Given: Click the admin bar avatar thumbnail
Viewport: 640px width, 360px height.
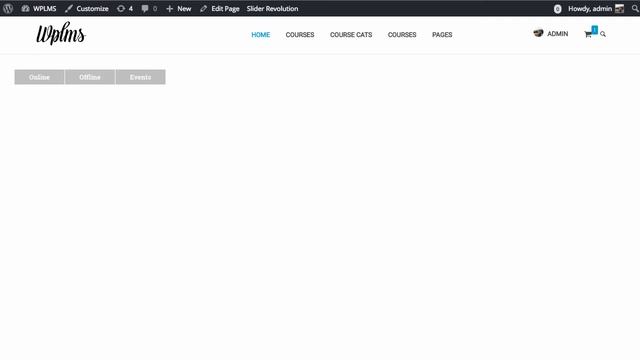Looking at the screenshot, I should pyautogui.click(x=620, y=8).
